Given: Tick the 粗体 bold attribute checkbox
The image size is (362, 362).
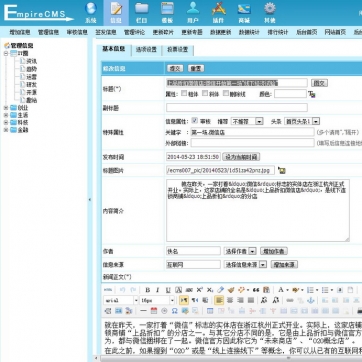Looking at the screenshot, I should coord(184,93).
